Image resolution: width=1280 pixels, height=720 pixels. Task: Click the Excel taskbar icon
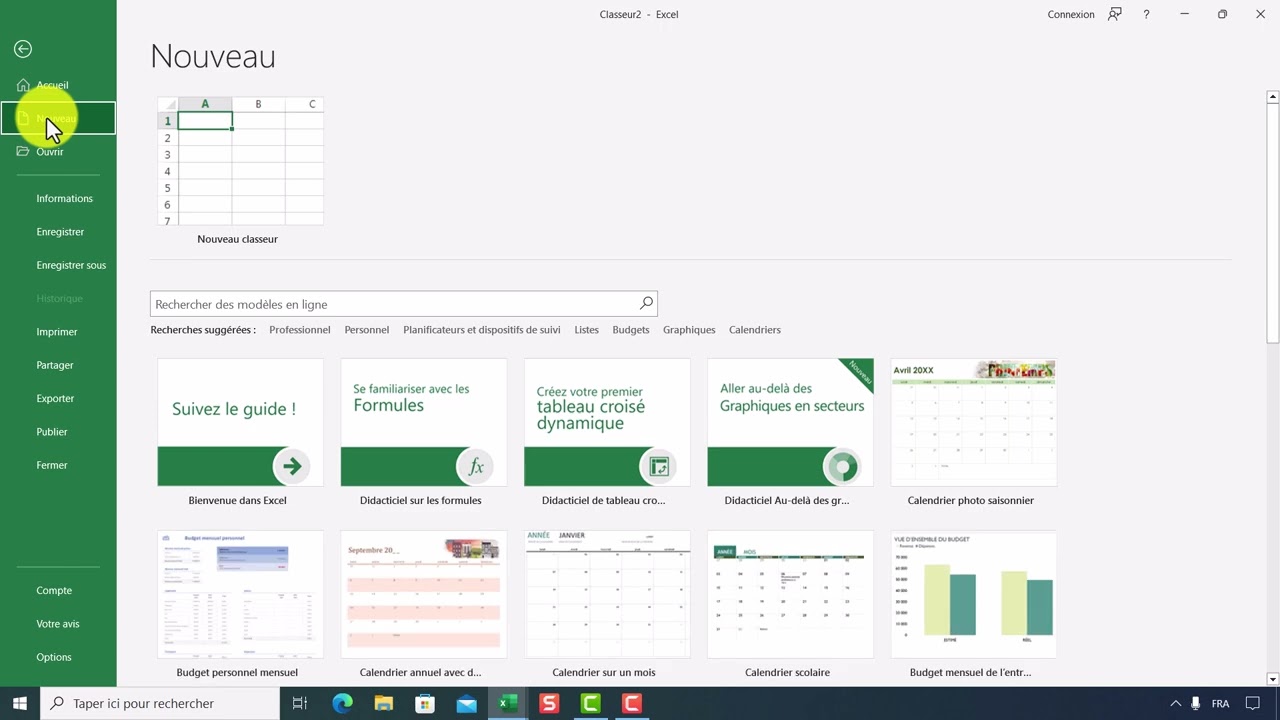508,703
